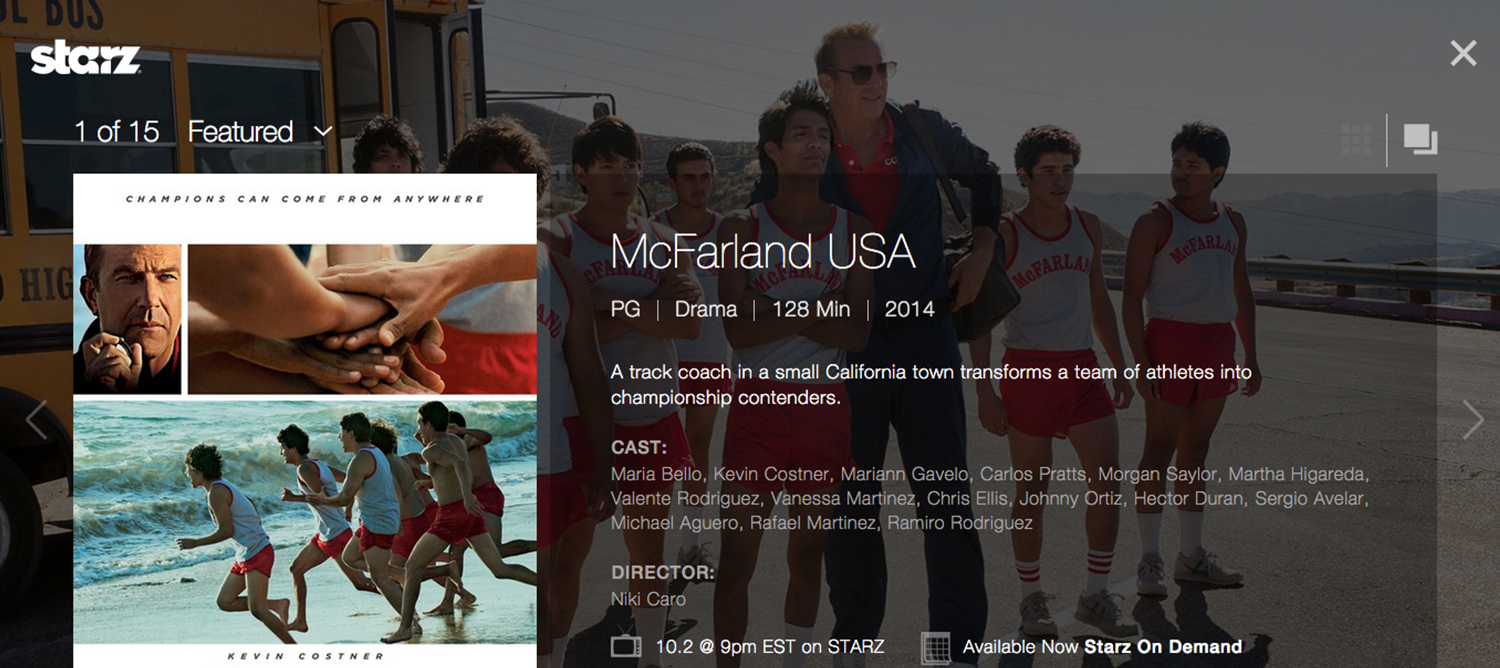Switch to grid view
Viewport: 1500px width, 668px height.
1356,140
